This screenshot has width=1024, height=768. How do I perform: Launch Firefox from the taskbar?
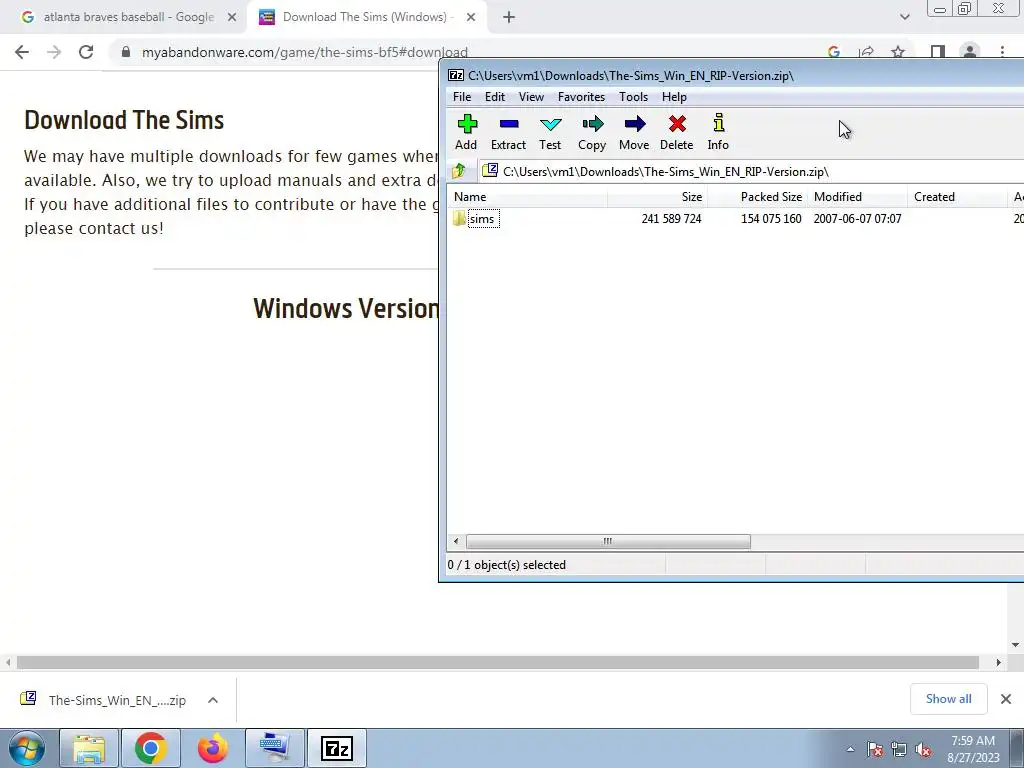[x=213, y=748]
